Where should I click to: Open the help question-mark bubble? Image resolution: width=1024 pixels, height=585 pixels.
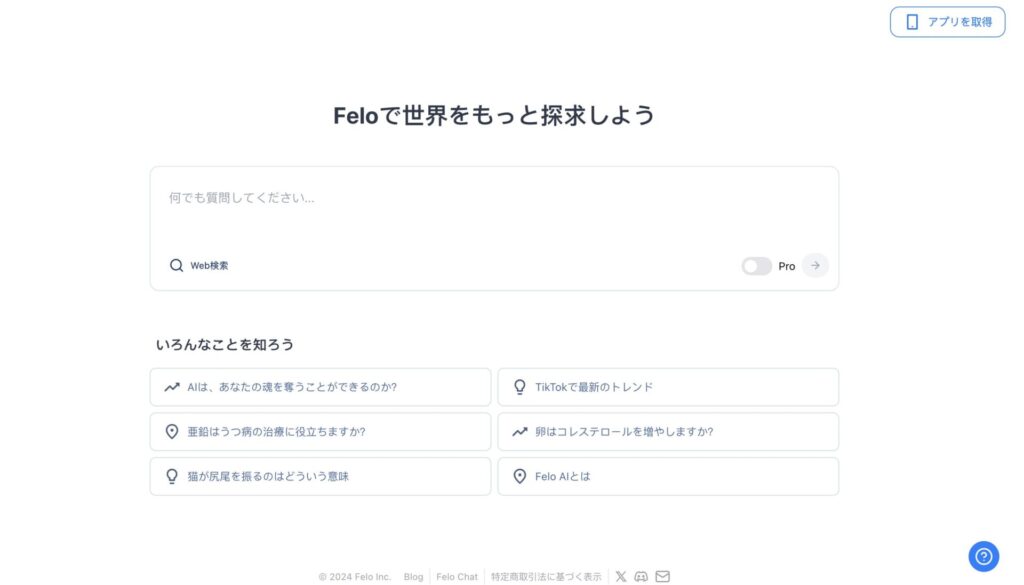point(983,557)
